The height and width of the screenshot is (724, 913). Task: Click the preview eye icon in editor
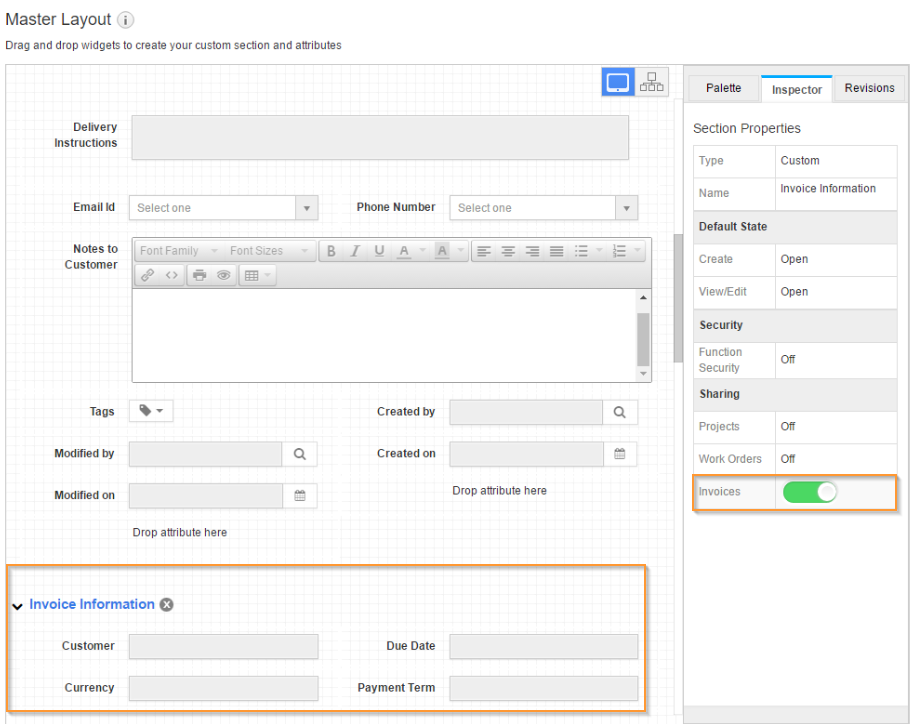tap(223, 275)
